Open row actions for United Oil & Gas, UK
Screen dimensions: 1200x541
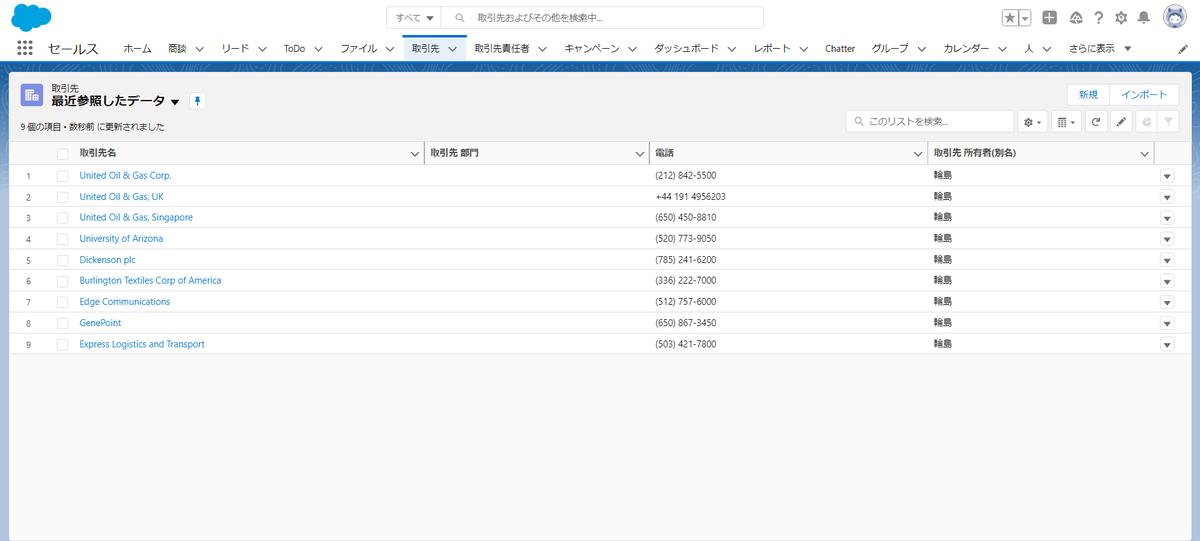pyautogui.click(x=1166, y=197)
